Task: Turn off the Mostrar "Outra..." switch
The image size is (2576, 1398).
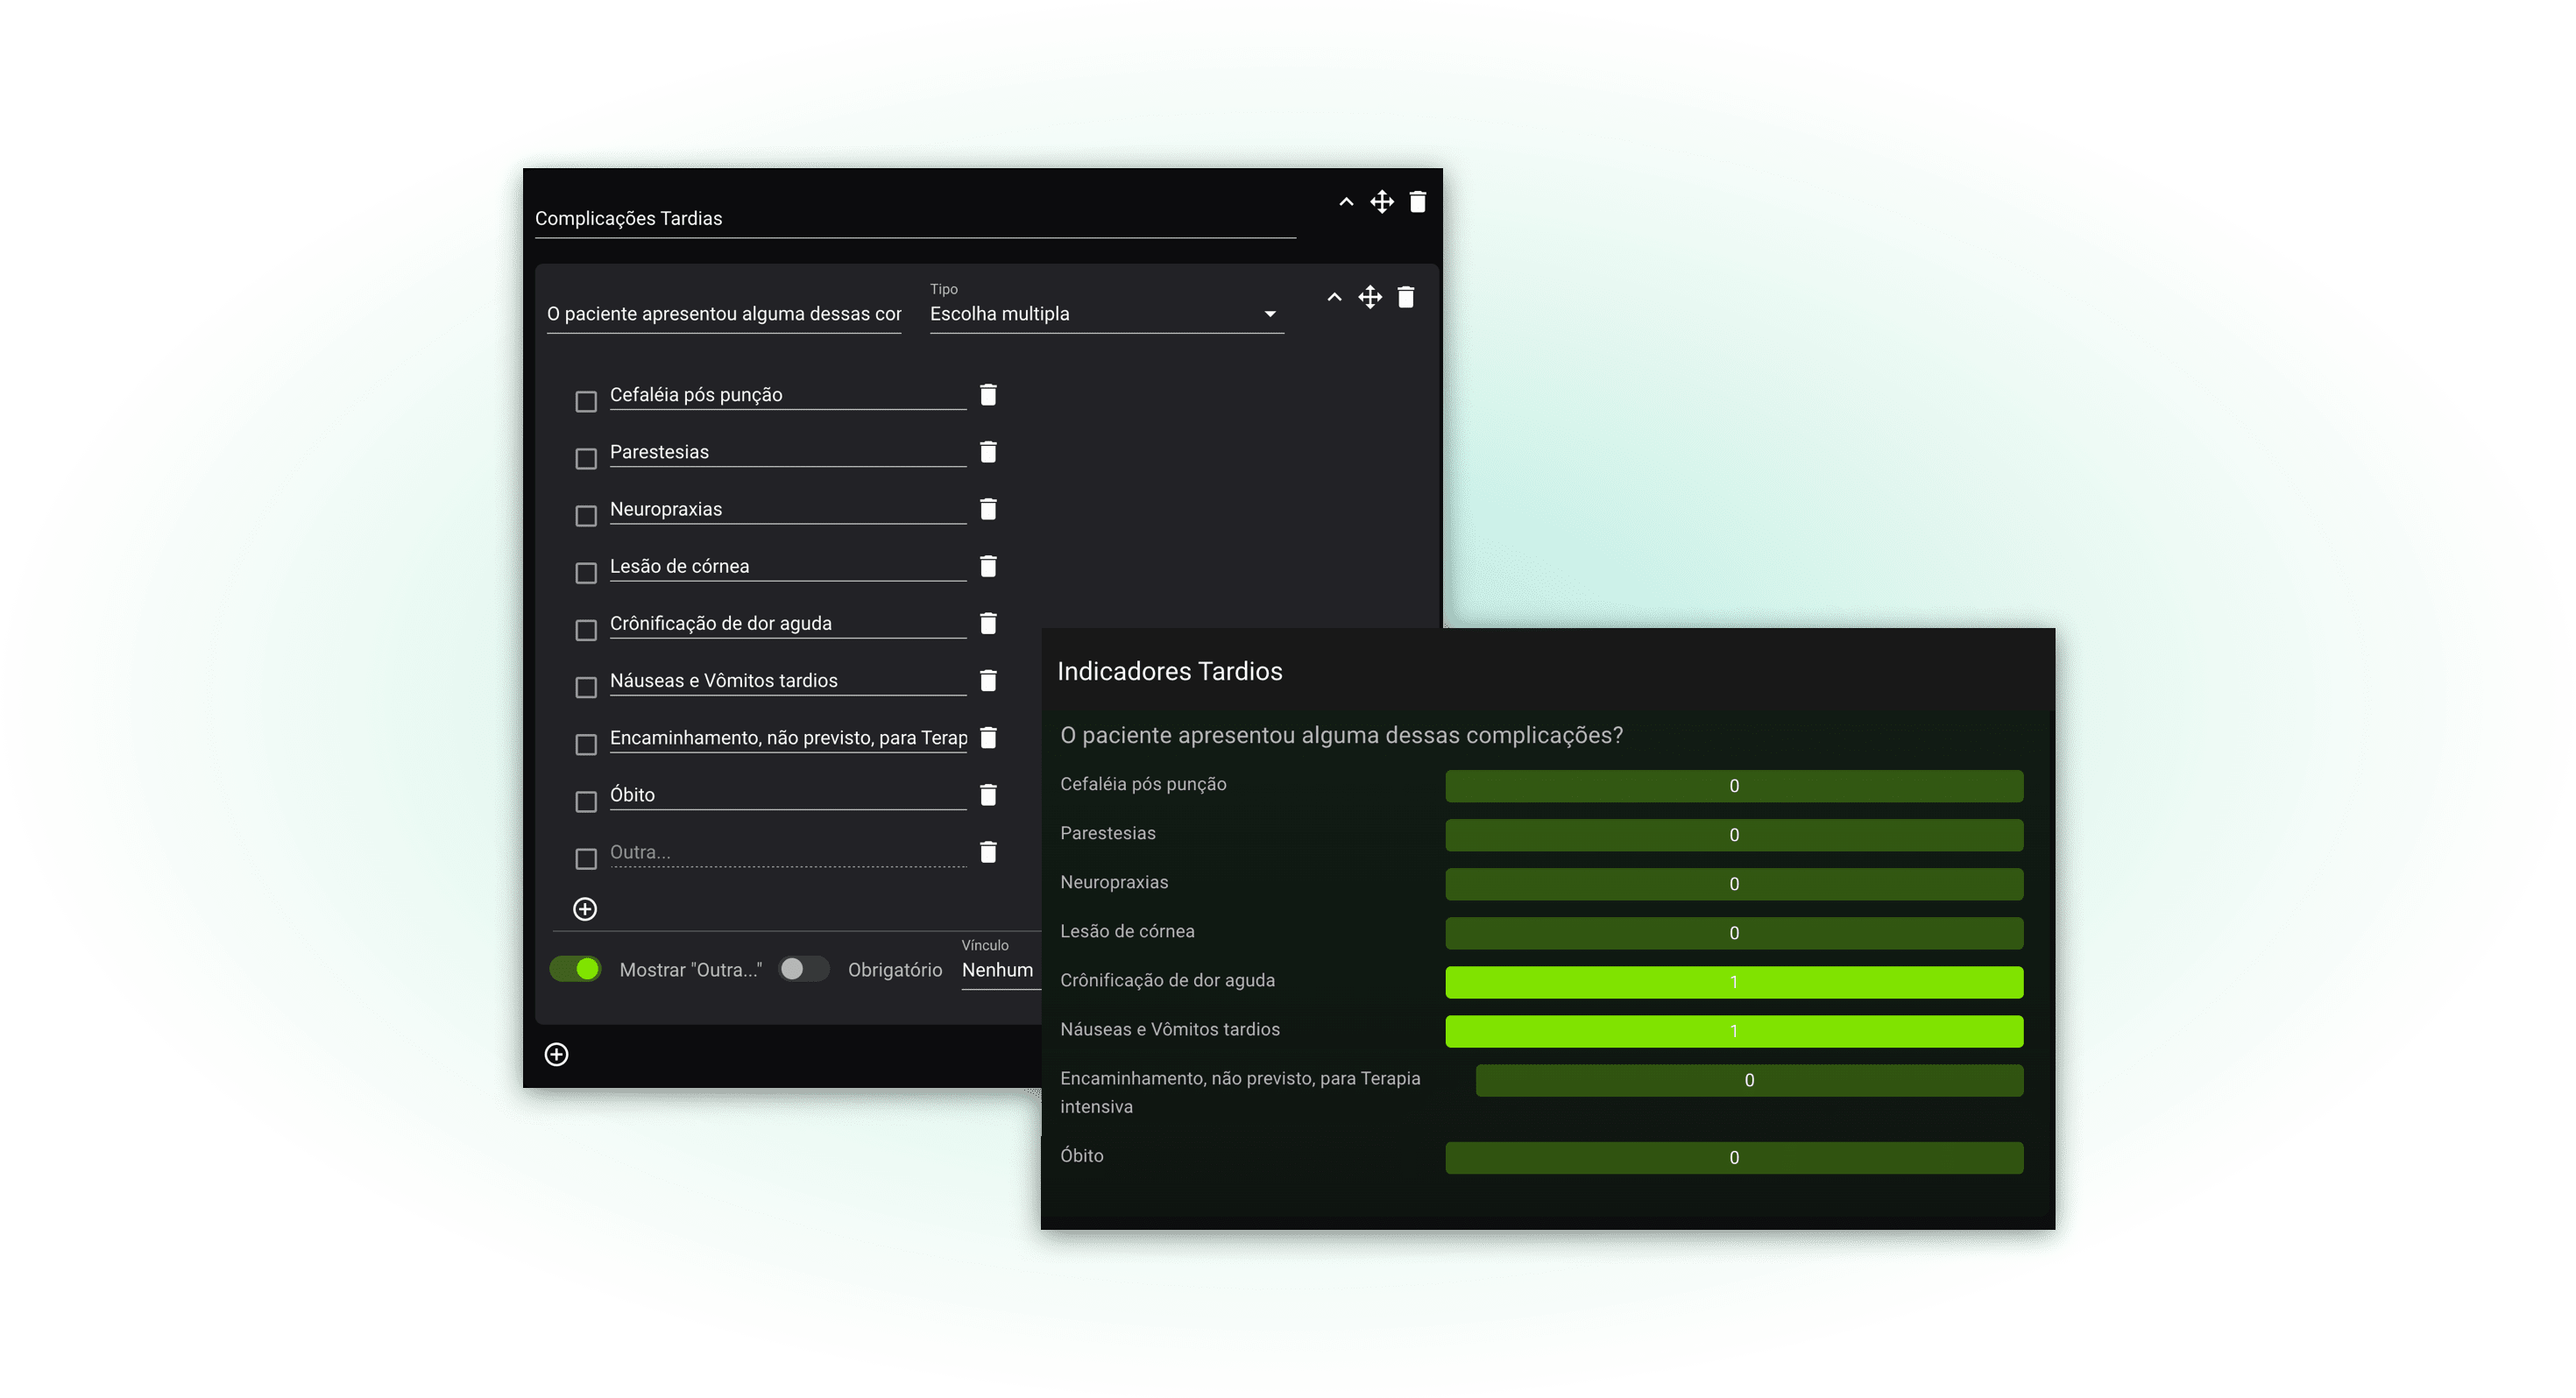Action: pos(576,969)
